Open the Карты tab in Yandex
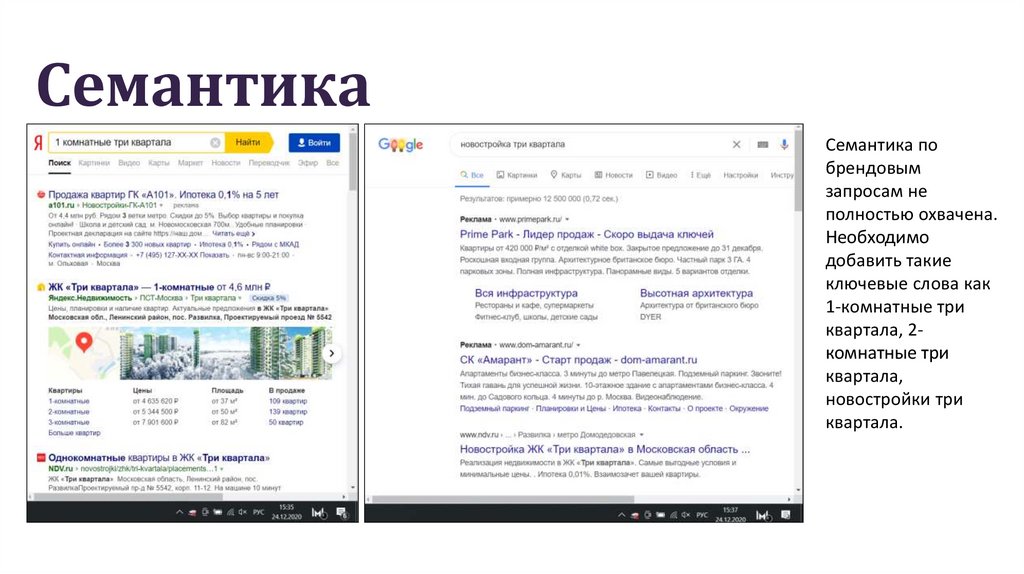 159,163
